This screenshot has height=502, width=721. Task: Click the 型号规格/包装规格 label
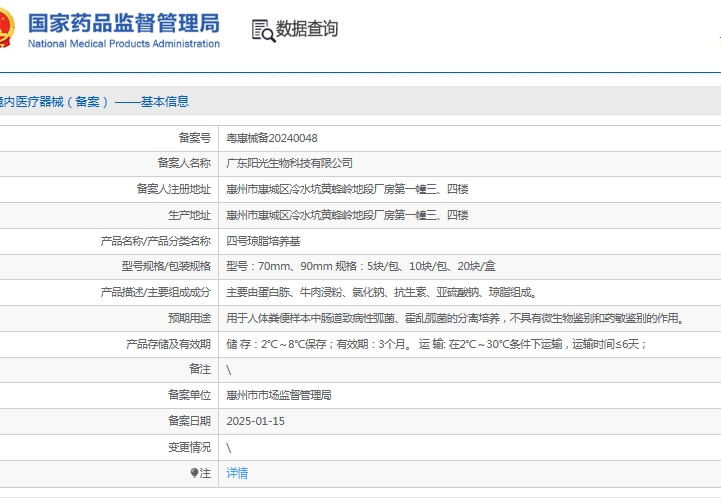click(x=166, y=266)
